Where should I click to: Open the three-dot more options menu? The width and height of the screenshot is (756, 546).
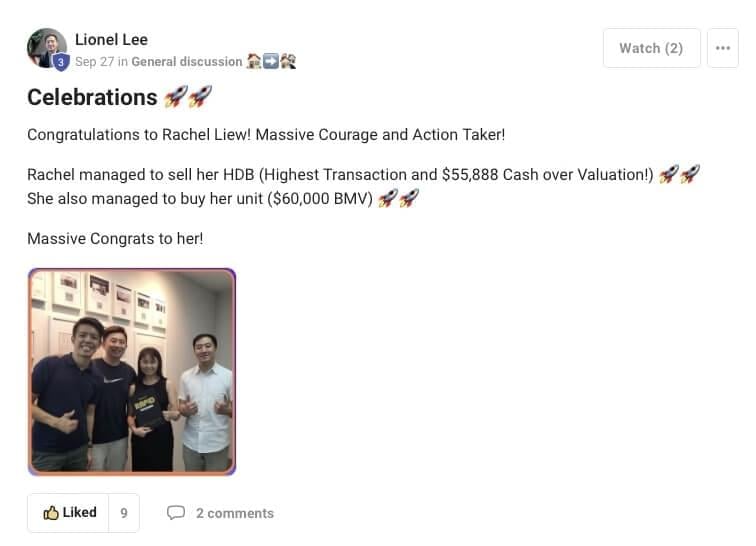tap(722, 48)
